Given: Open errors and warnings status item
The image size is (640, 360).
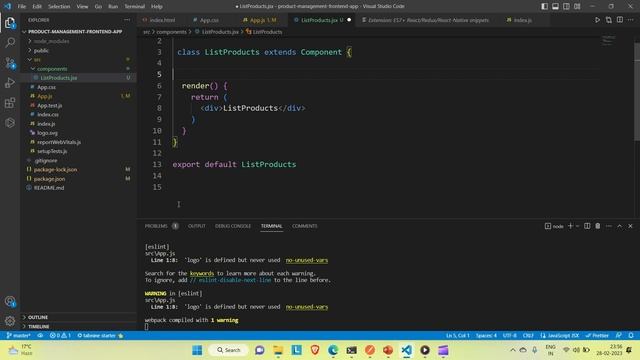Looking at the screenshot, I should (60, 336).
